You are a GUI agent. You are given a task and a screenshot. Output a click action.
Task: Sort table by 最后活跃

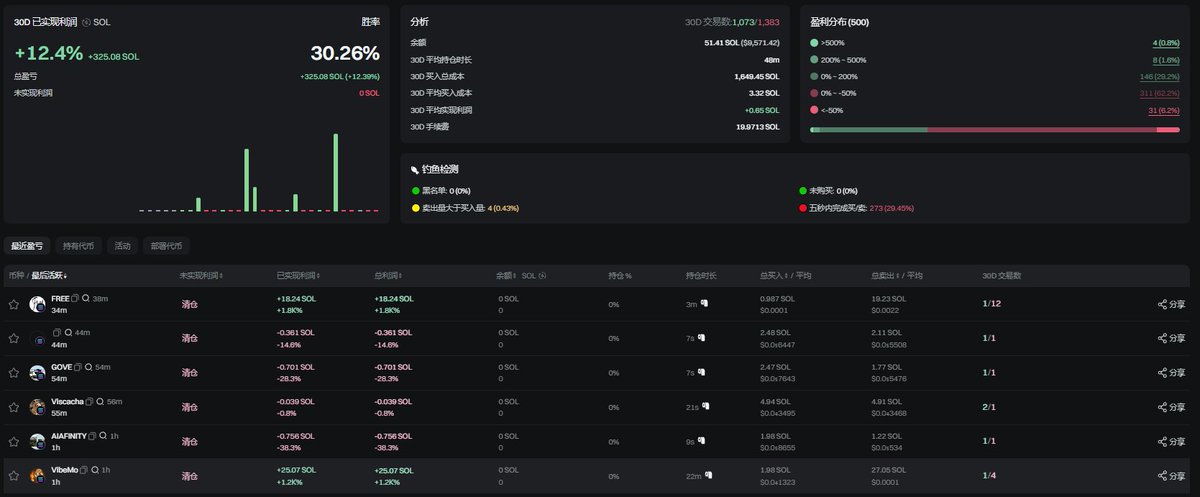tap(50, 275)
